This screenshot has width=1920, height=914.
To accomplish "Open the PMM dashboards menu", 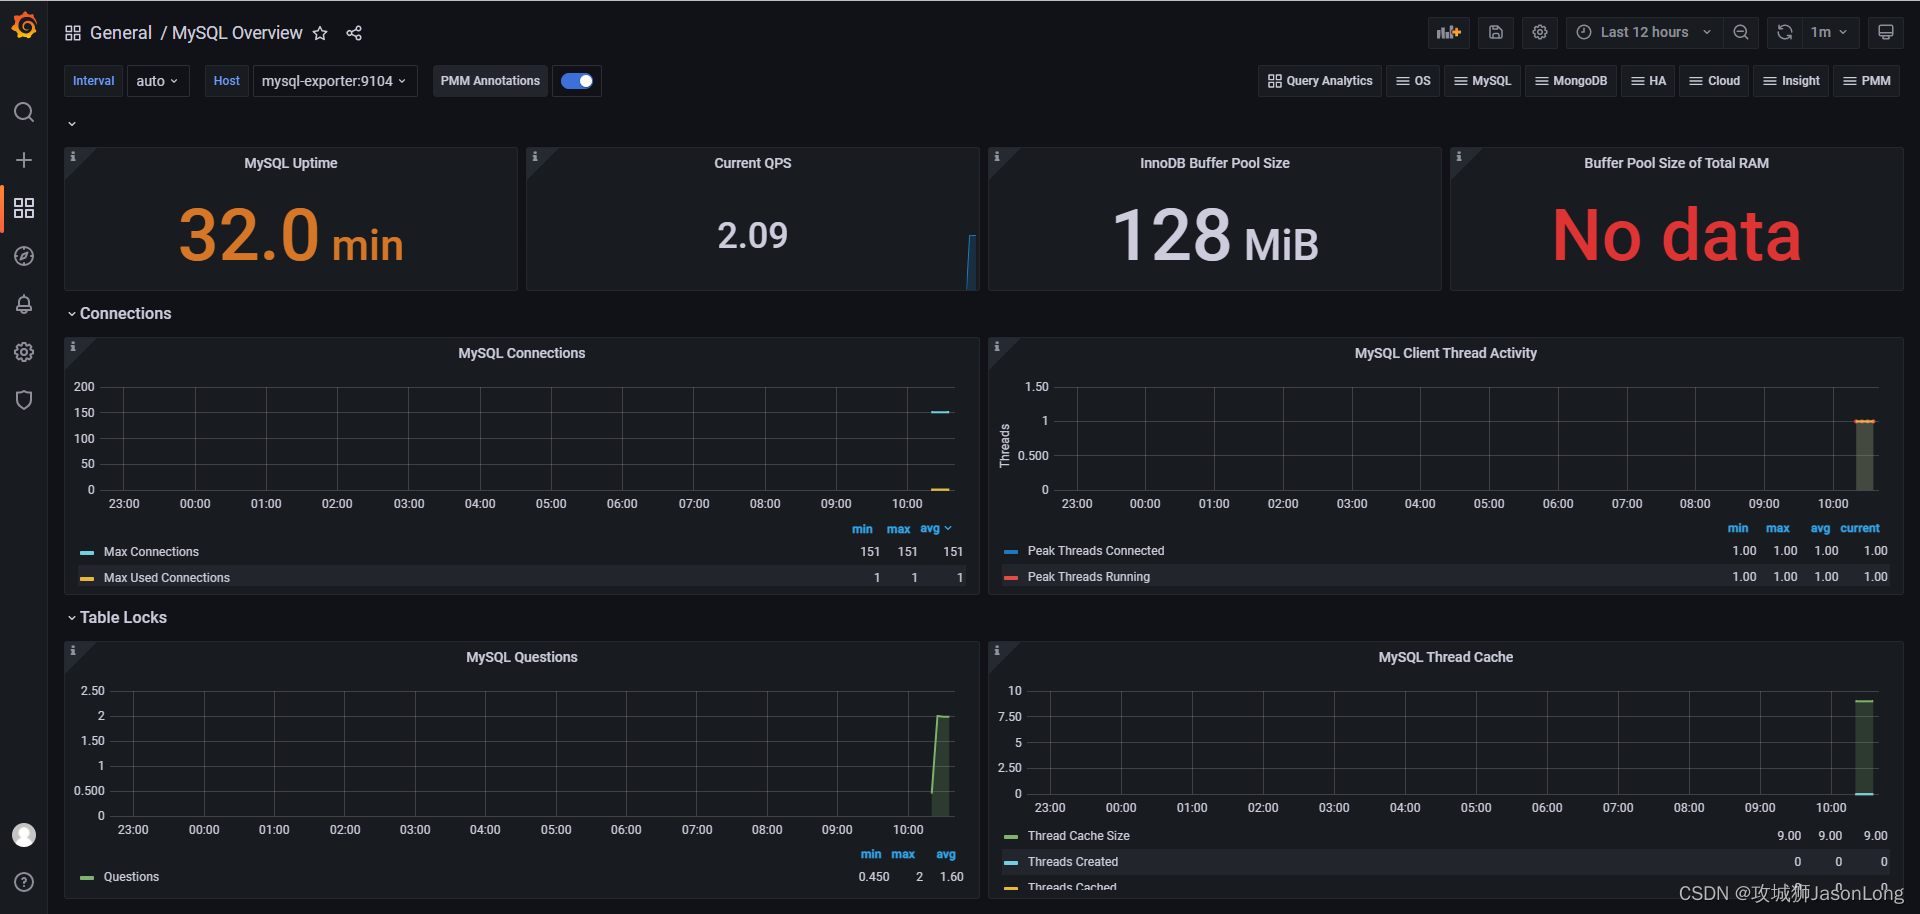I will click(1866, 81).
